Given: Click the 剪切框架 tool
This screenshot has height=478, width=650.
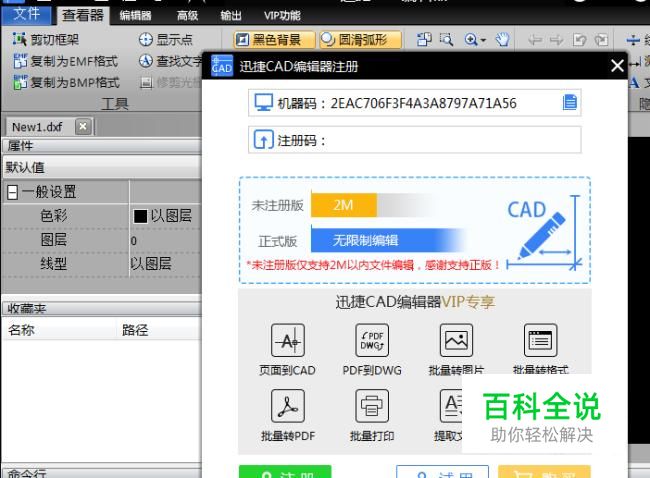Looking at the screenshot, I should (46, 39).
